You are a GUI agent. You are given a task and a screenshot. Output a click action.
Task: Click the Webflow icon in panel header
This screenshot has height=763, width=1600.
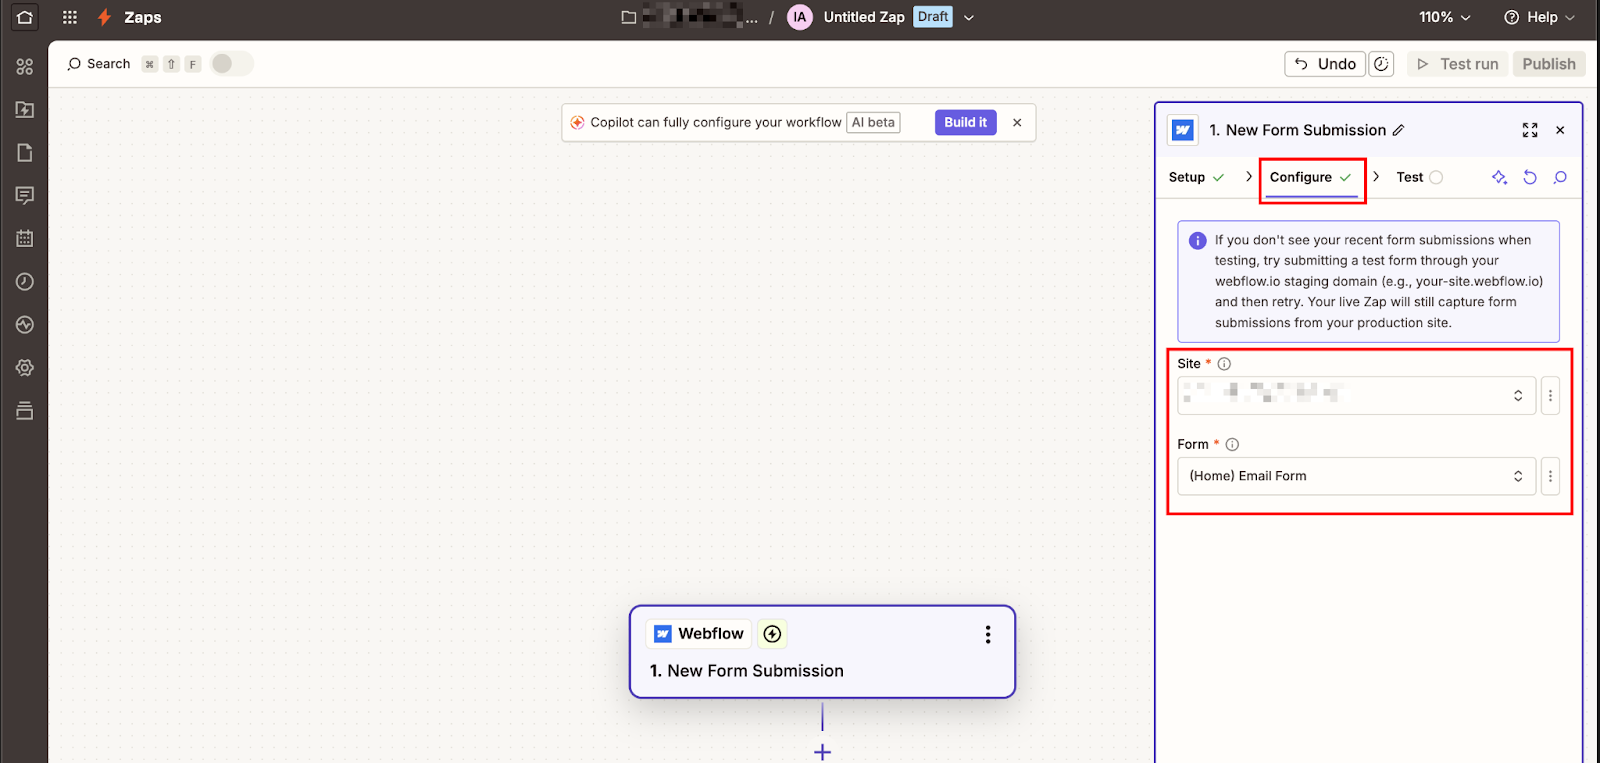coord(1183,130)
